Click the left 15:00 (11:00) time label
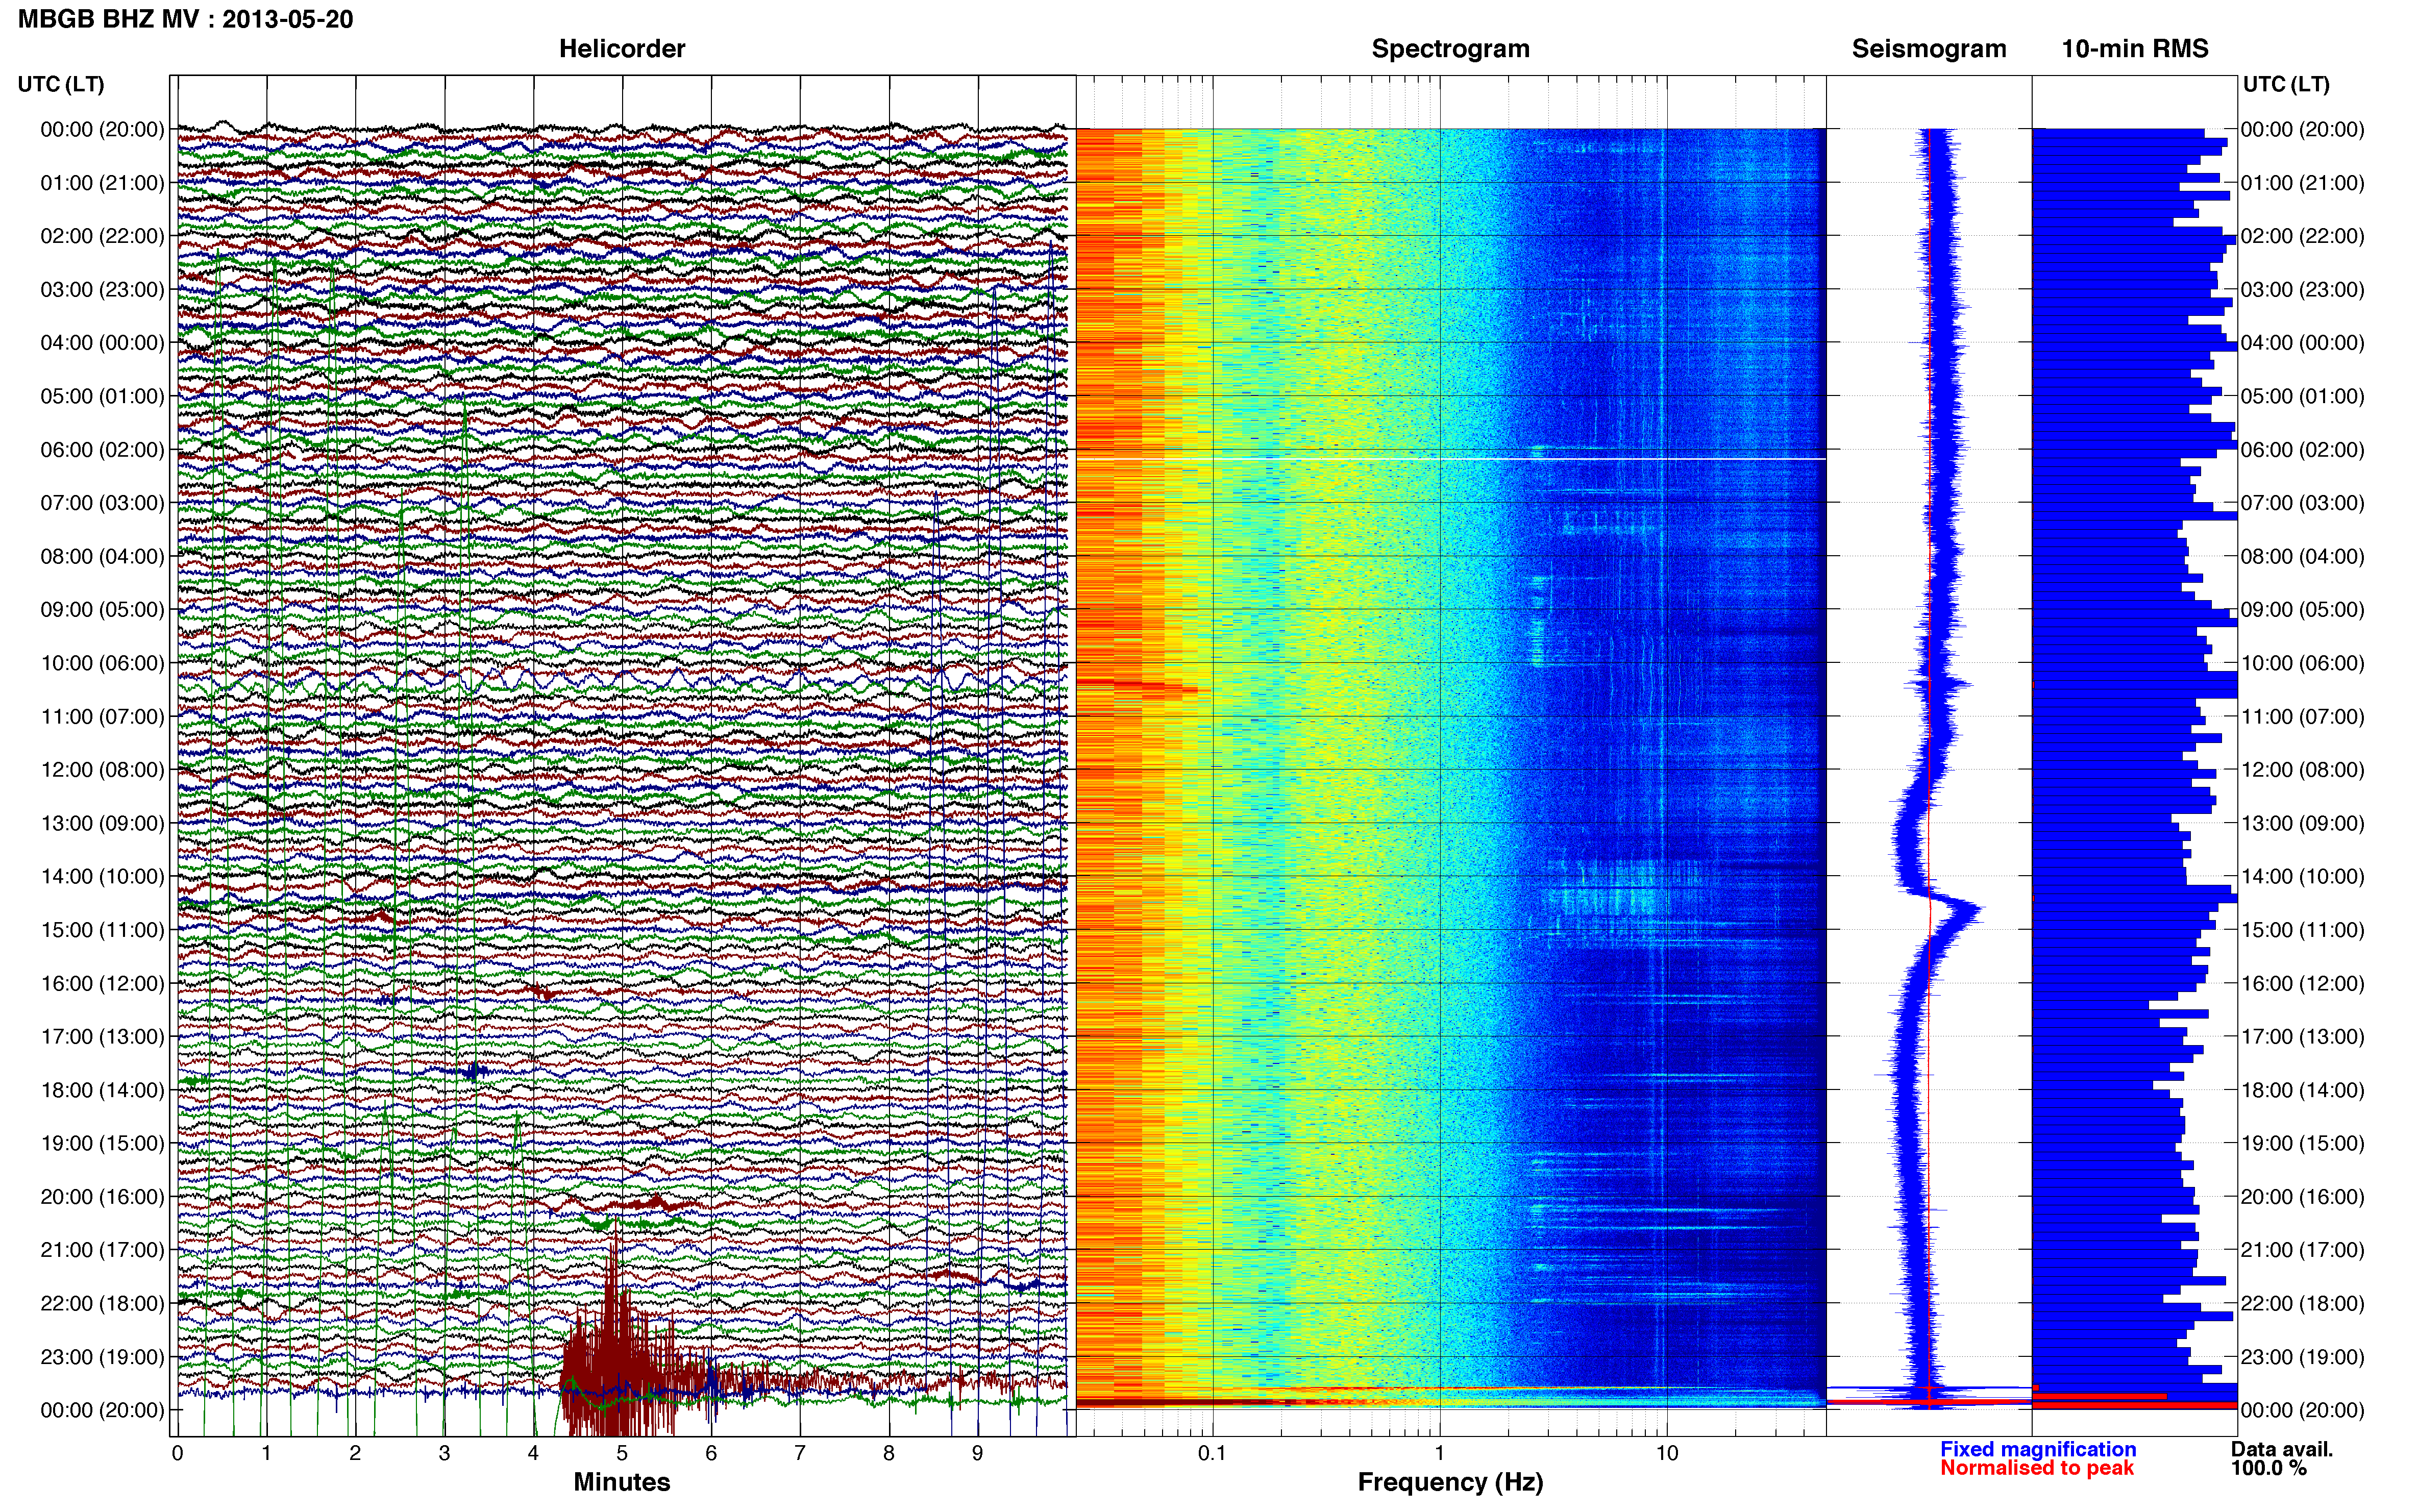Screen dimensions: 2419x1512 coord(102,930)
